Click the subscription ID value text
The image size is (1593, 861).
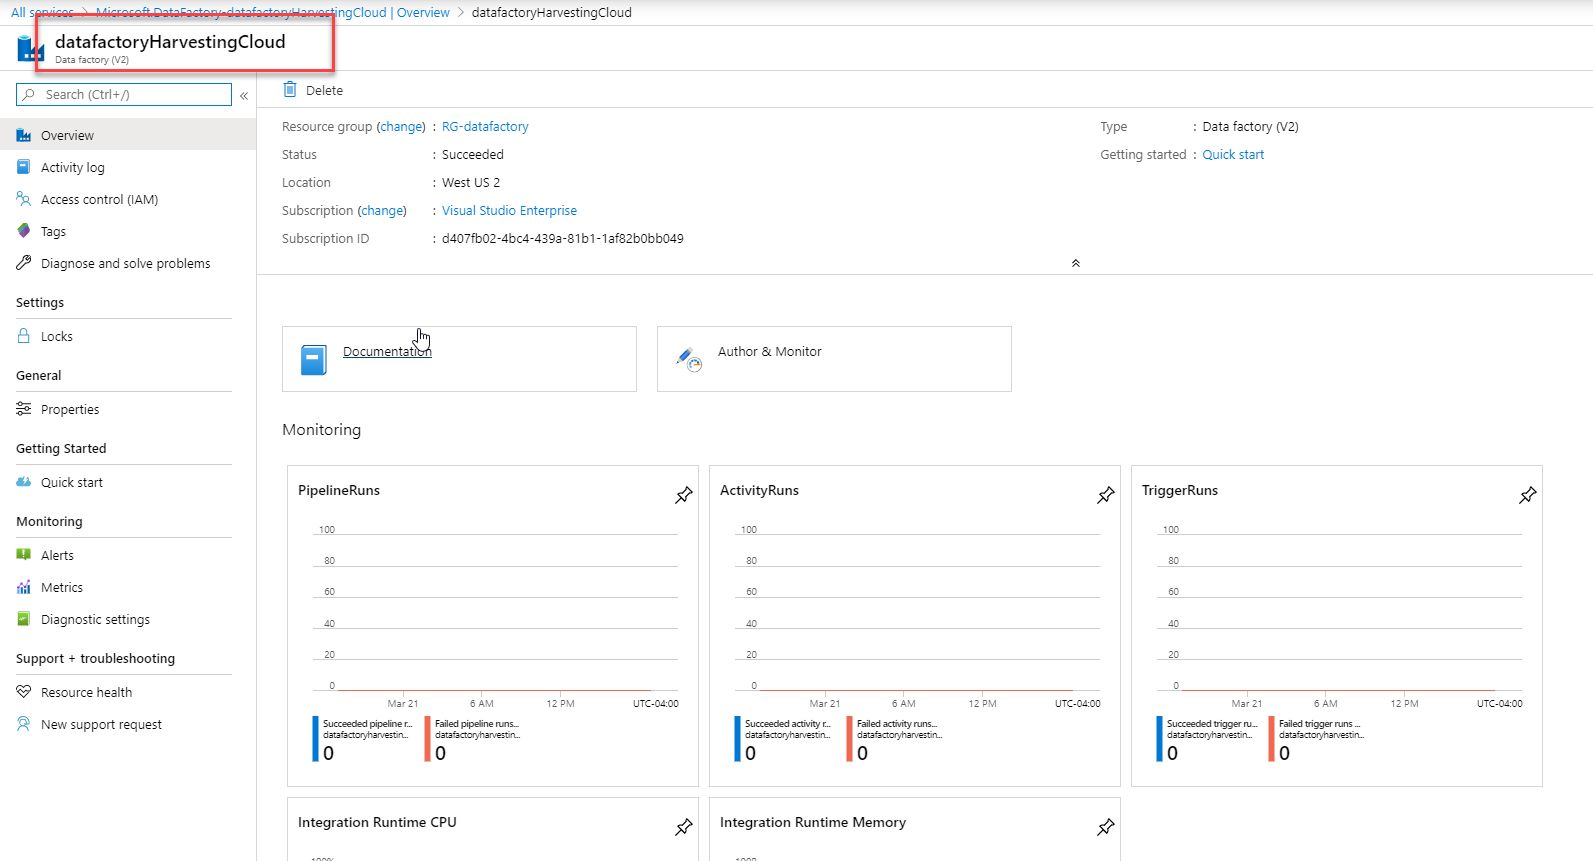pyautogui.click(x=563, y=239)
